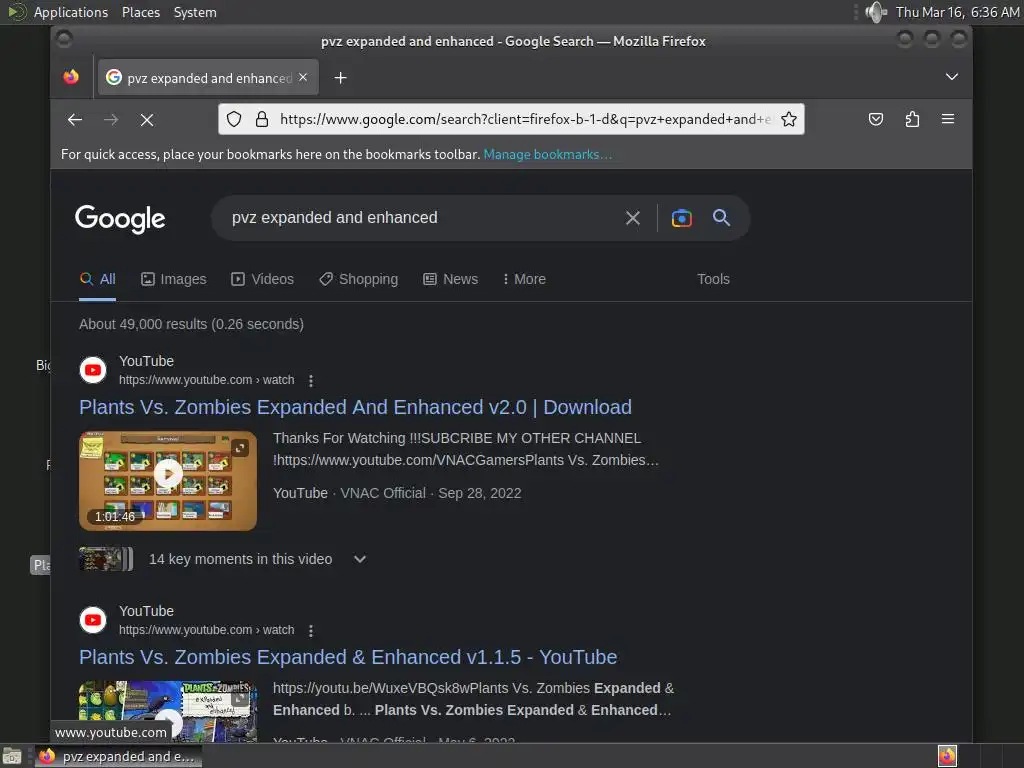Open Plants Vs. Zombies Expanded v2.0 Download result
1024x768 pixels.
pyautogui.click(x=355, y=407)
